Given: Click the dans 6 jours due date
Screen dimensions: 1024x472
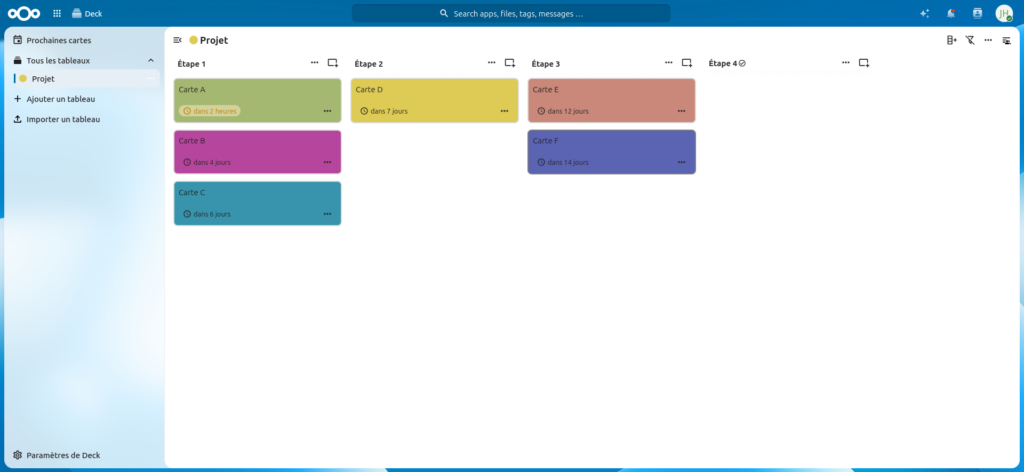Looking at the screenshot, I should click(207, 213).
